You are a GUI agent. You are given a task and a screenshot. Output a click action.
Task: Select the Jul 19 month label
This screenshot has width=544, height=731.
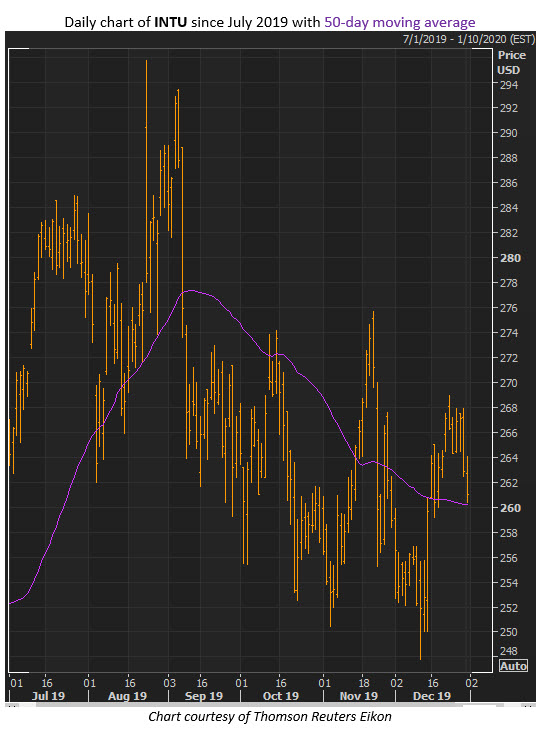(x=48, y=696)
